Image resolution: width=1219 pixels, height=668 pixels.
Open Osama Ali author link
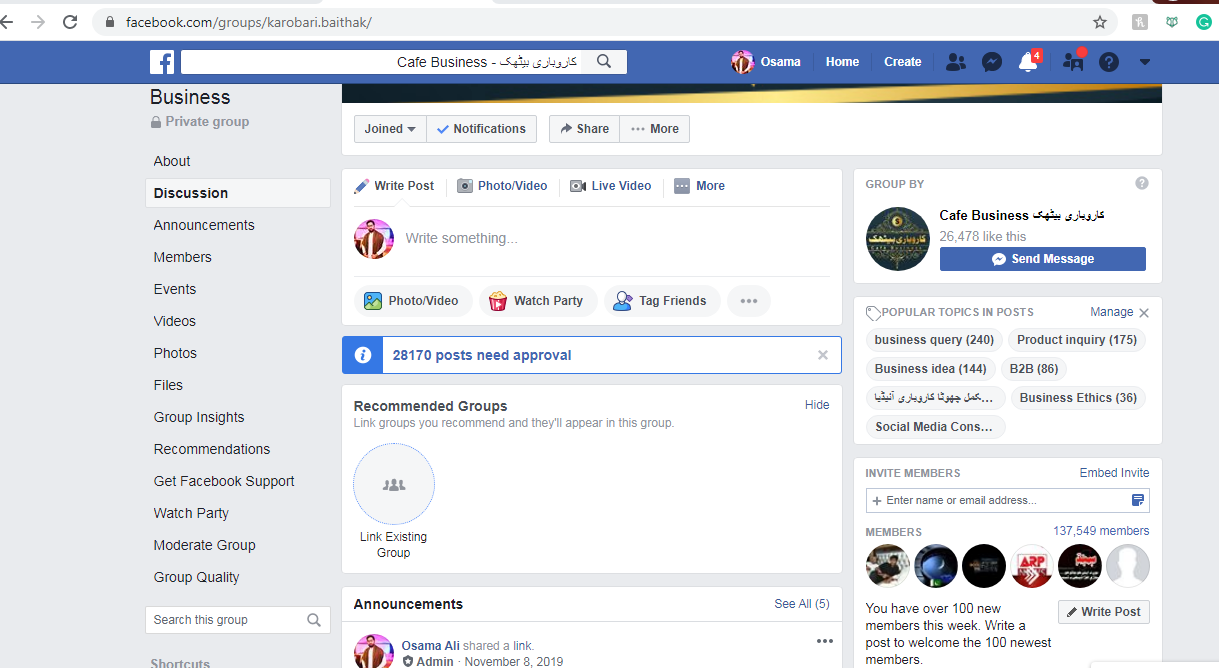(432, 646)
